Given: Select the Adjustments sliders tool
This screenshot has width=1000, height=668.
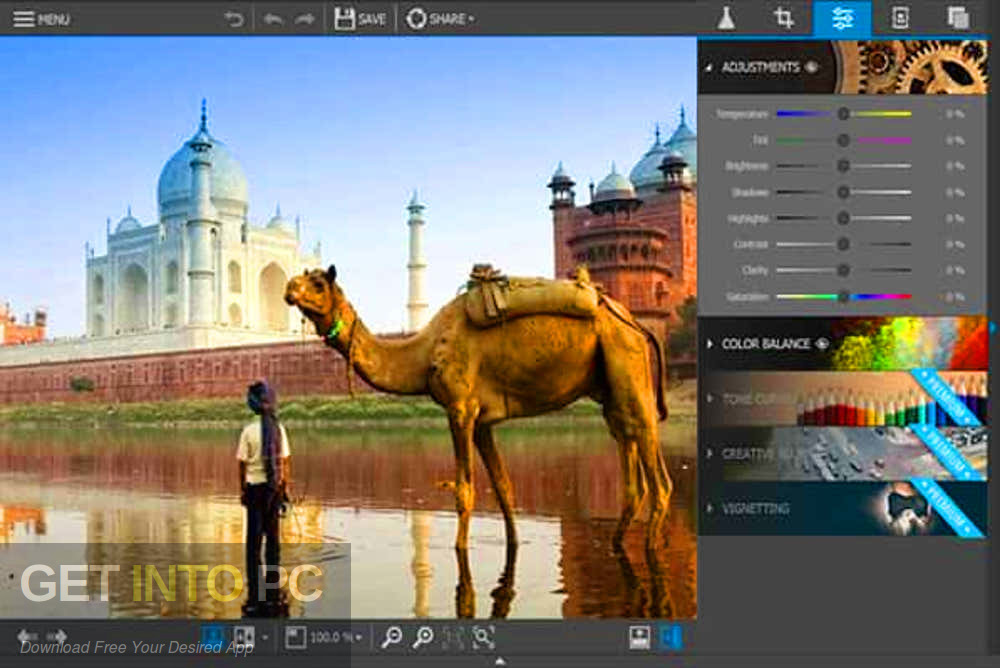Looking at the screenshot, I should pos(841,17).
